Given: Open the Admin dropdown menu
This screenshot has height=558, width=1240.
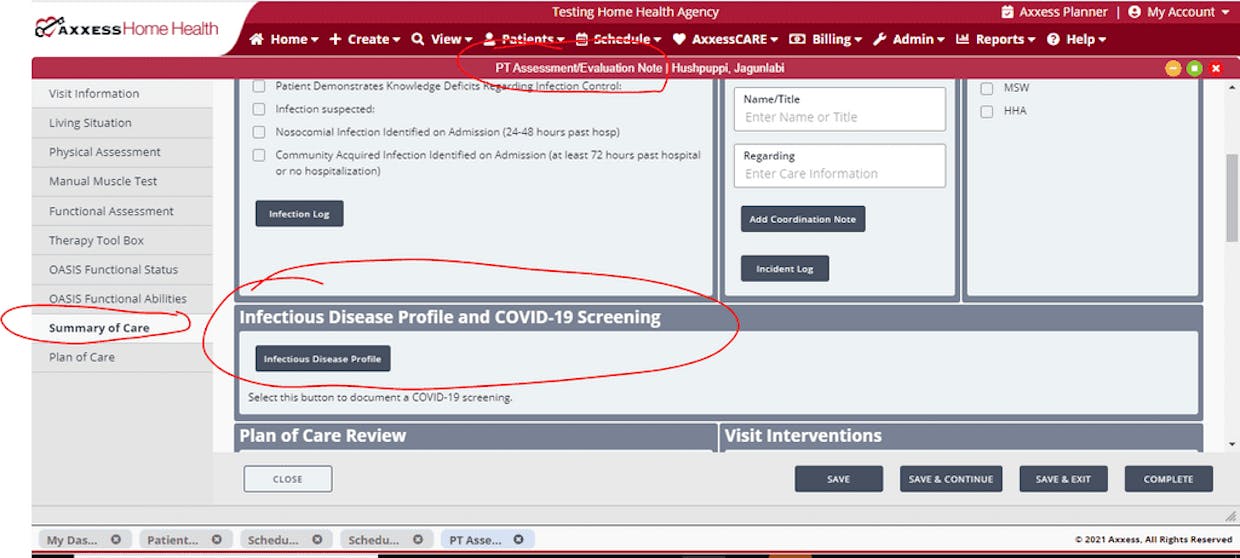Looking at the screenshot, I should click(x=908, y=39).
